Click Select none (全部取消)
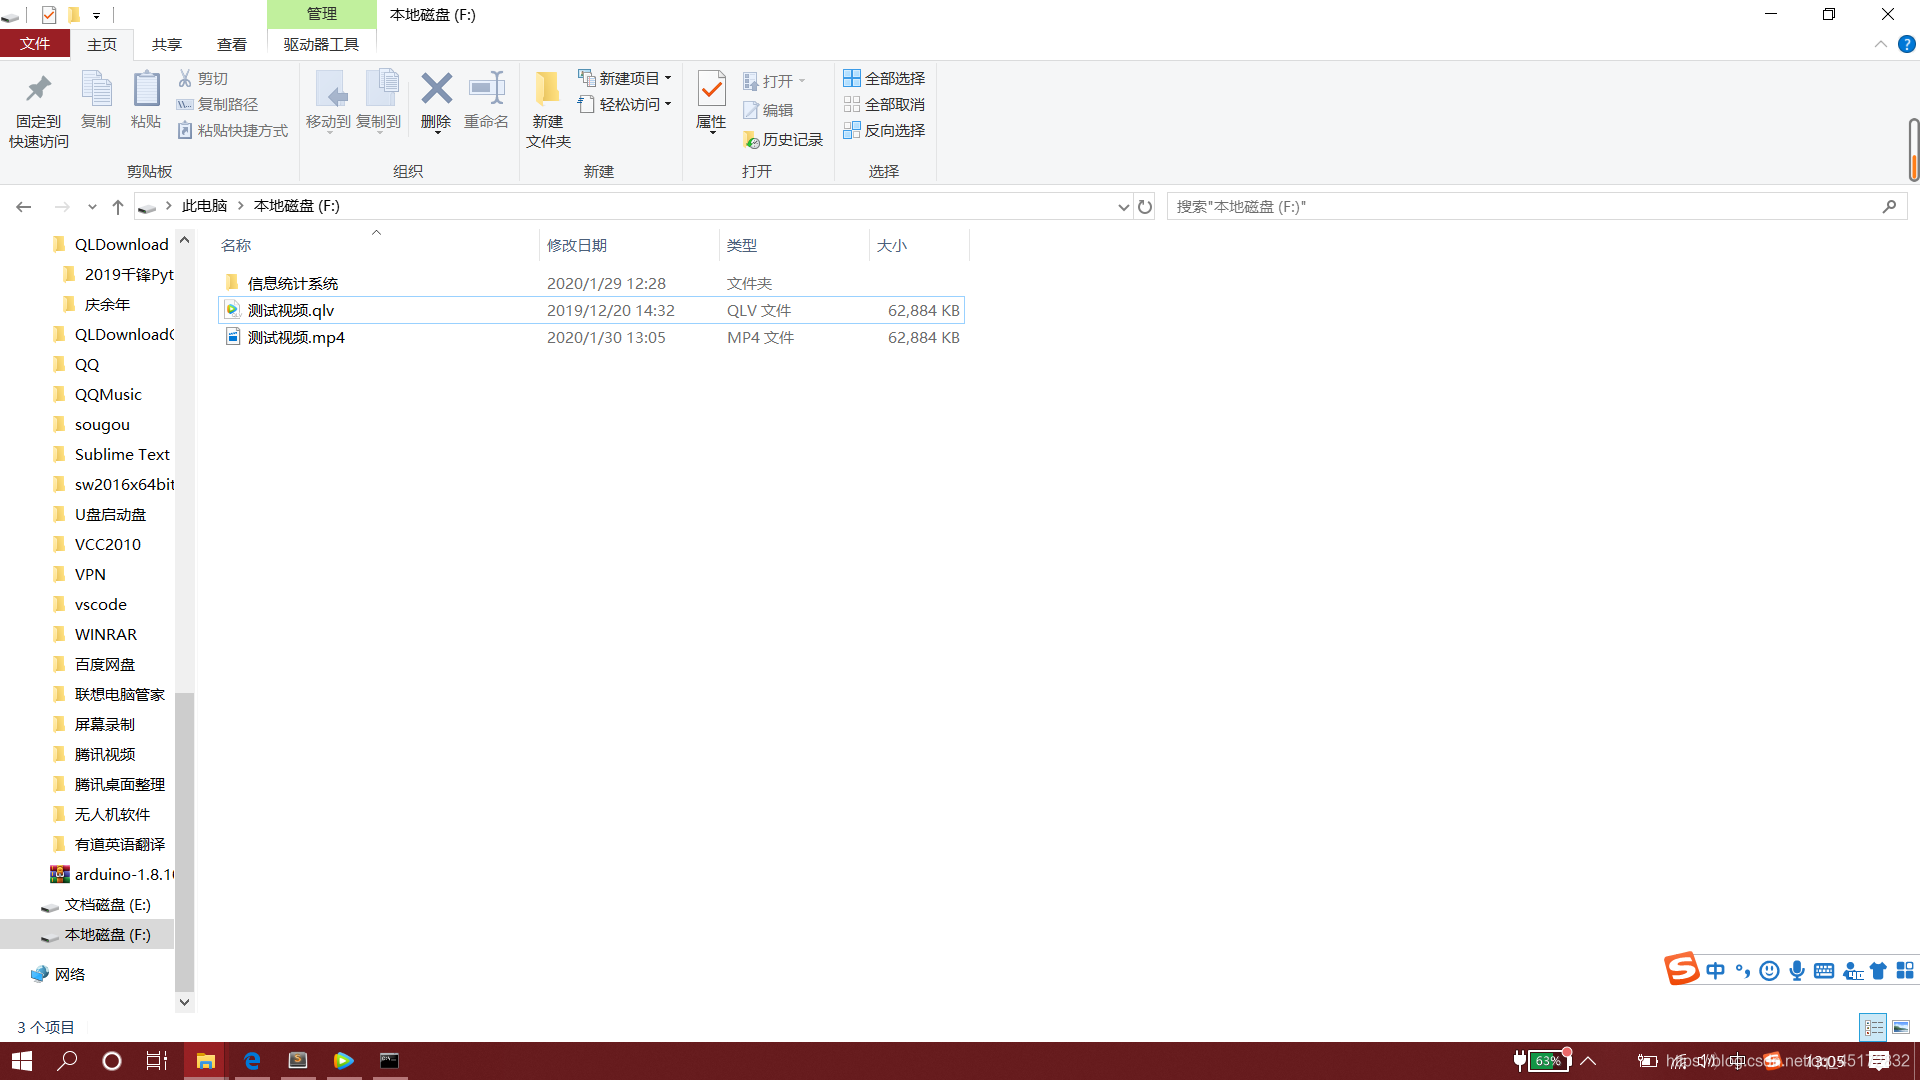1920x1080 pixels. coord(884,104)
